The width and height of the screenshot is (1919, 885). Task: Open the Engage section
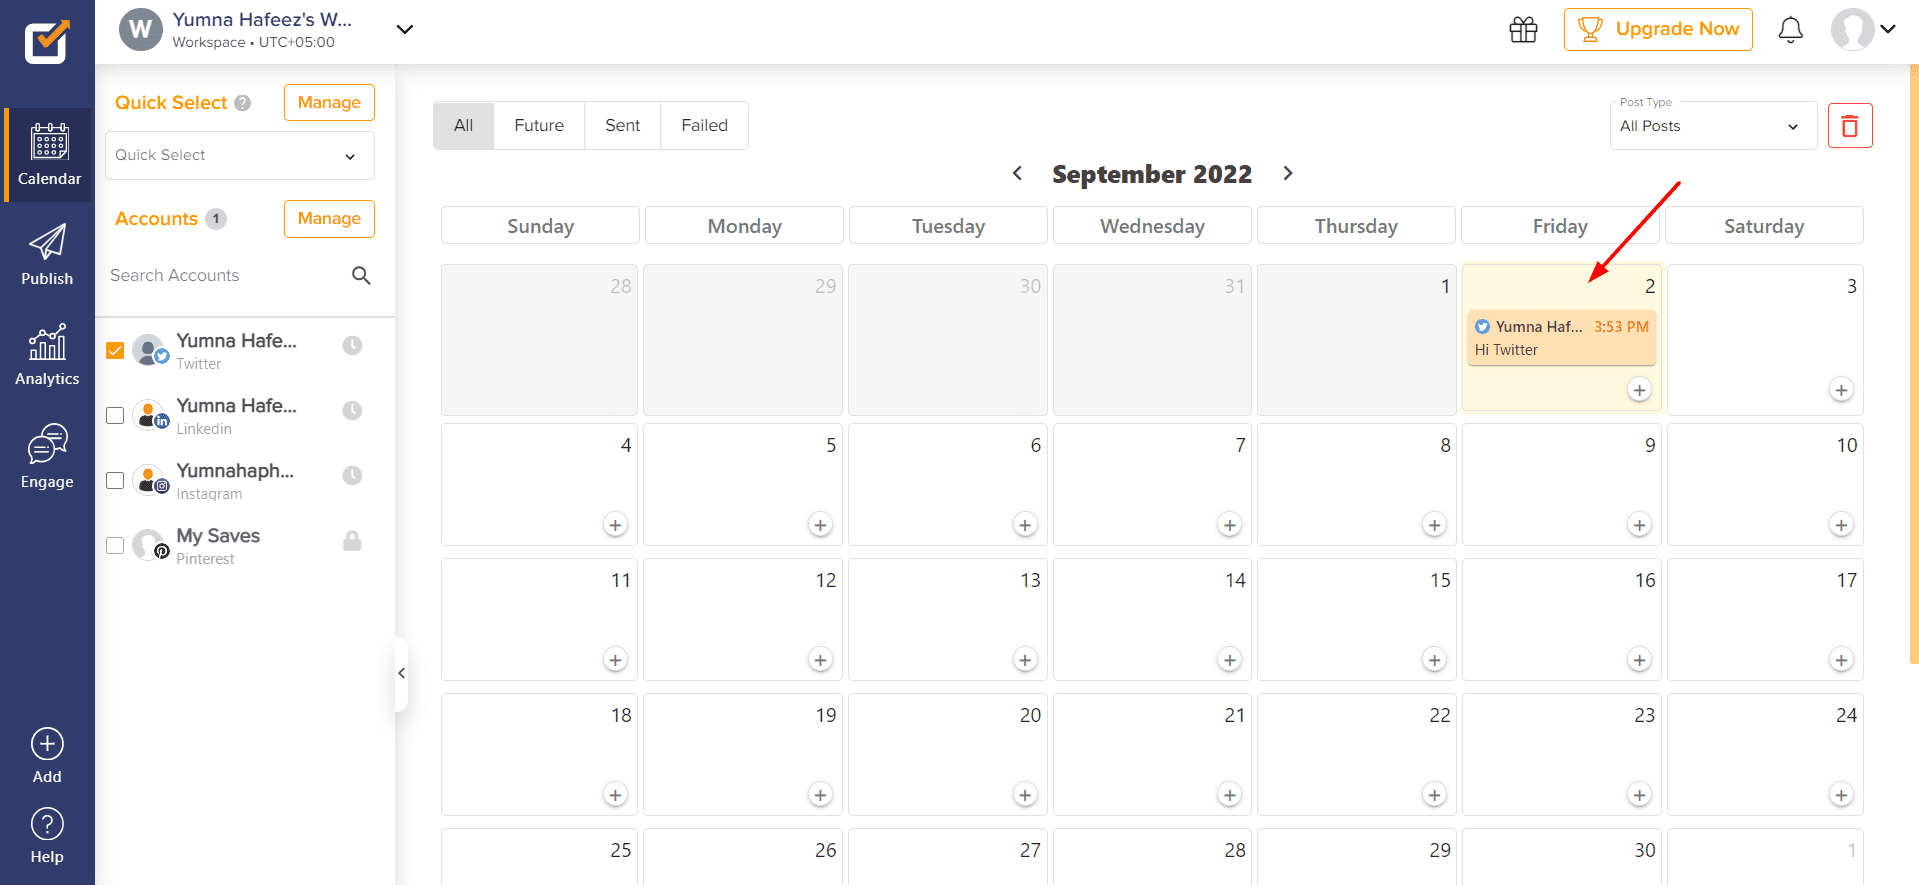coord(47,457)
